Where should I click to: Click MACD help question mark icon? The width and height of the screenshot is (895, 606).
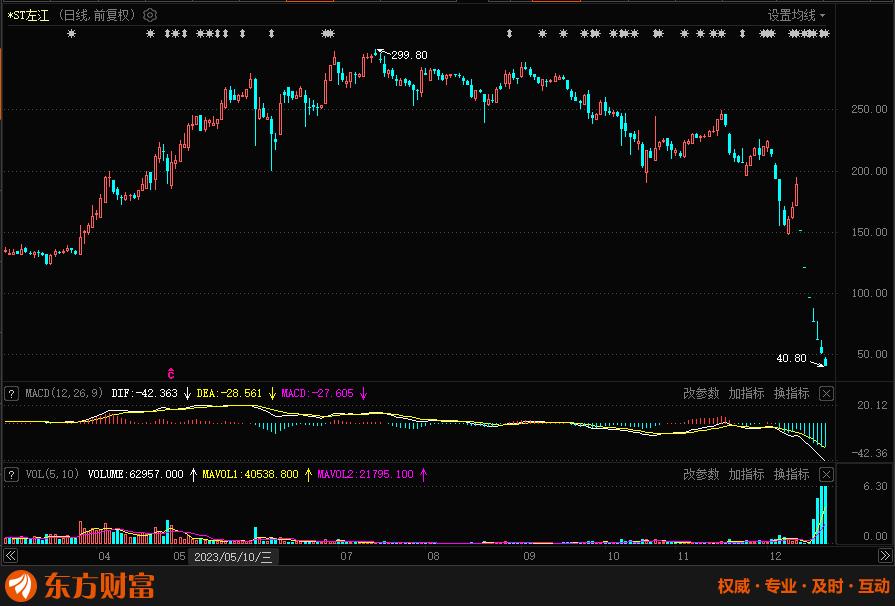[x=11, y=394]
